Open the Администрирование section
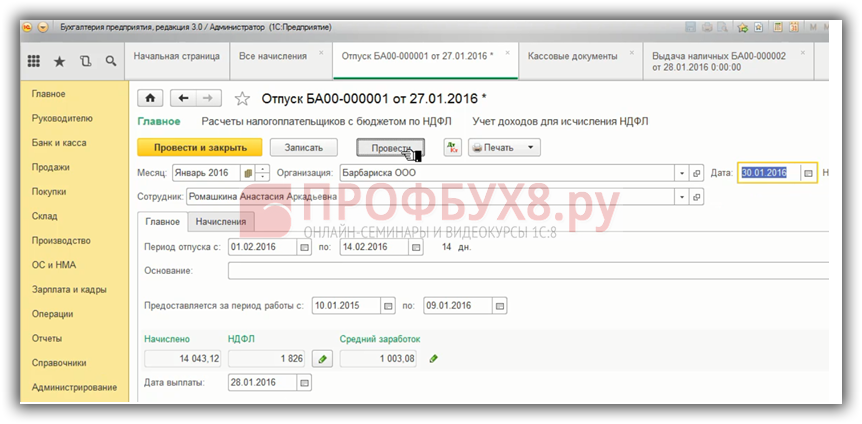The width and height of the screenshot is (862, 424). [x=74, y=387]
